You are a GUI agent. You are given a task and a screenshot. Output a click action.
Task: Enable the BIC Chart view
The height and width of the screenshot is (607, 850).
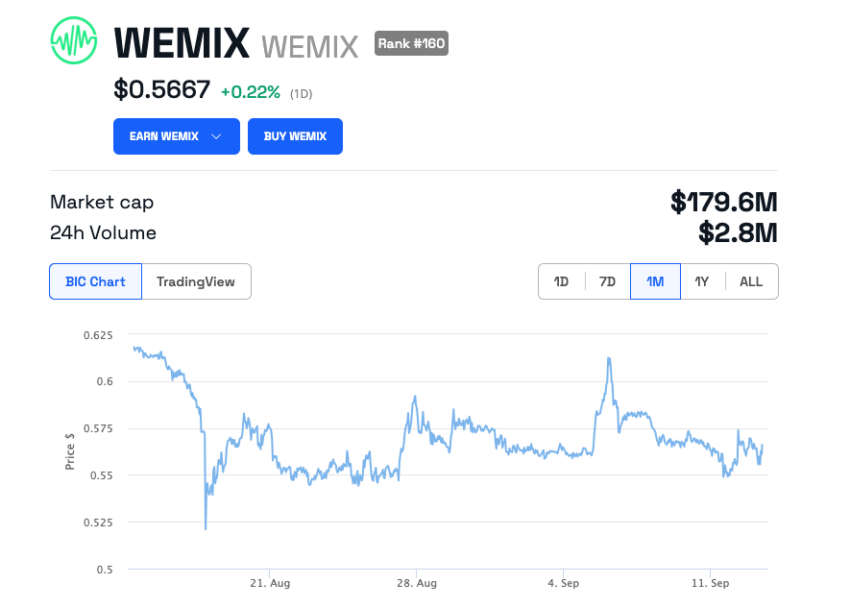click(x=95, y=281)
